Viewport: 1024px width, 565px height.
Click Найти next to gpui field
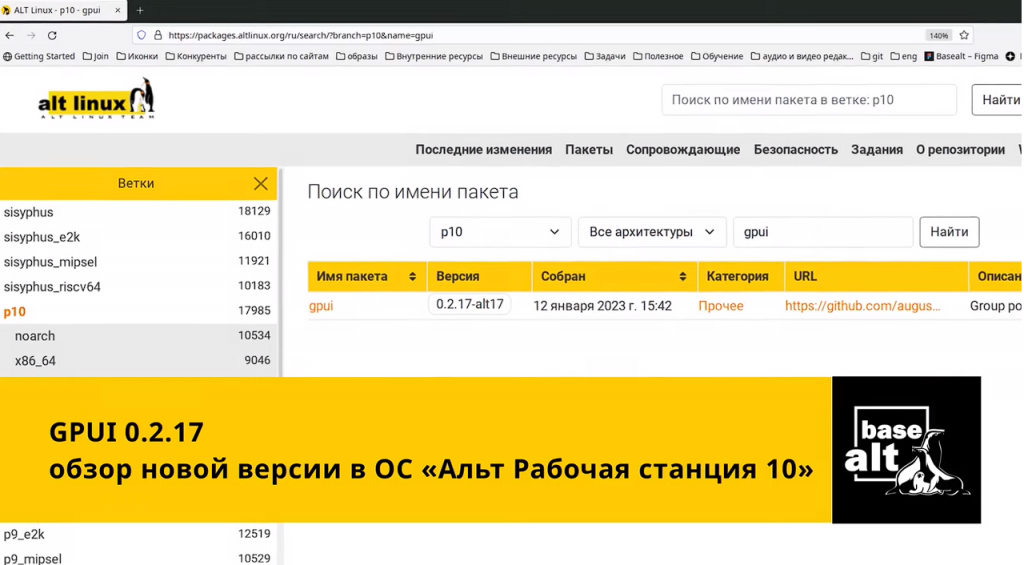(x=949, y=232)
